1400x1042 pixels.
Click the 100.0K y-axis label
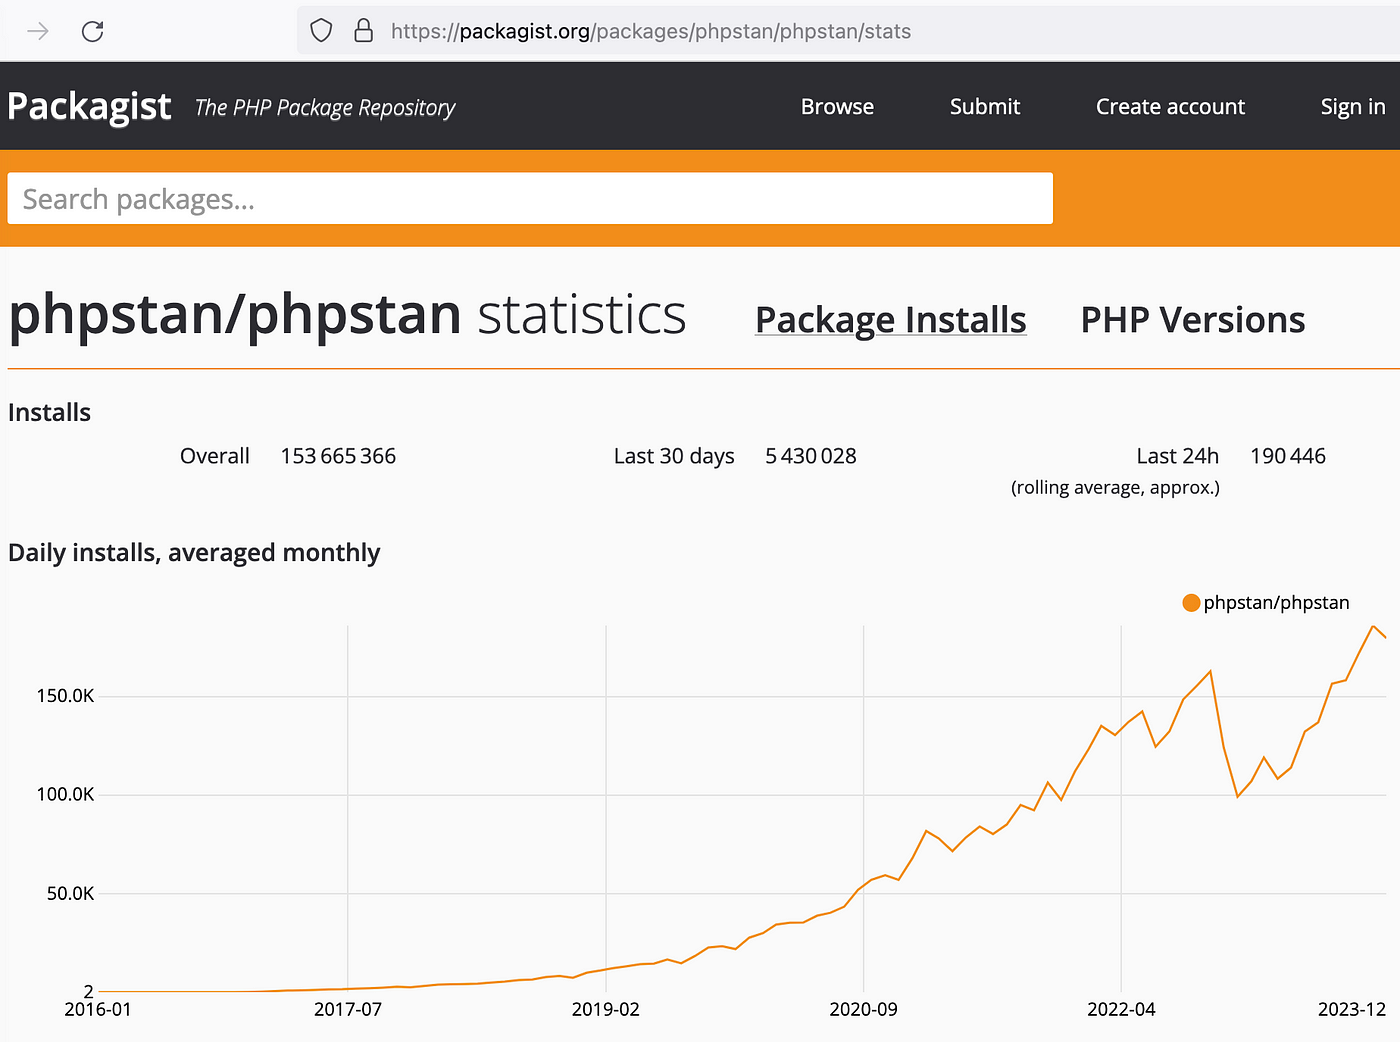coord(65,795)
